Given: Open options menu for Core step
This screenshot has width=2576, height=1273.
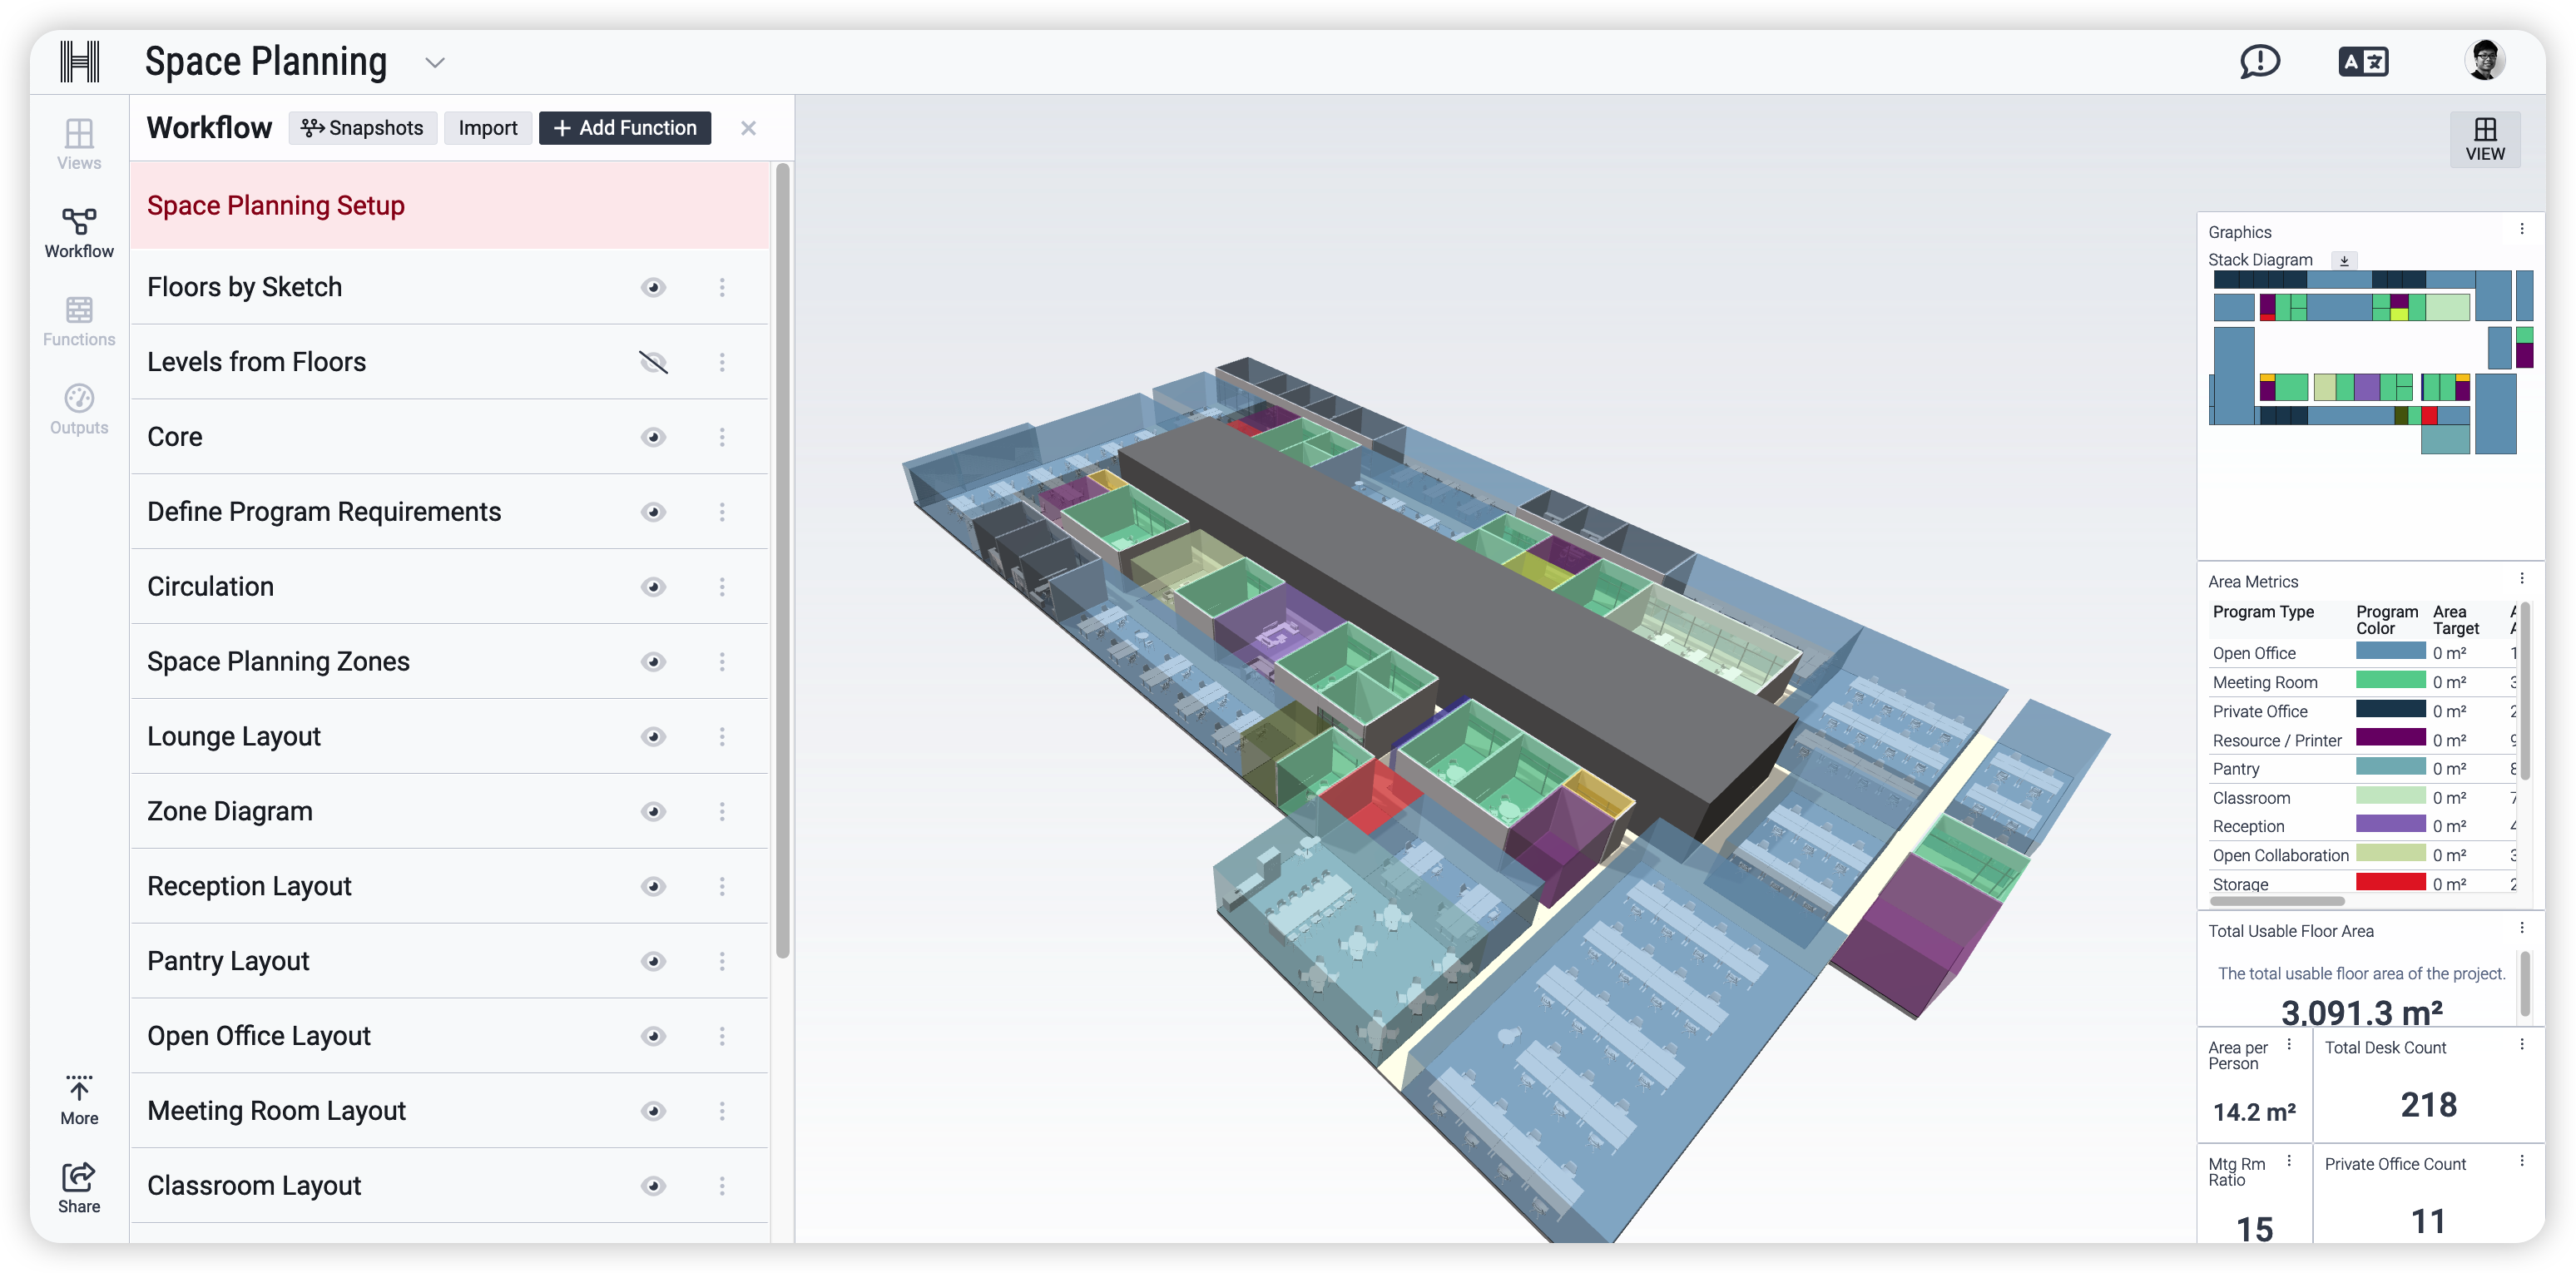Looking at the screenshot, I should click(x=722, y=437).
